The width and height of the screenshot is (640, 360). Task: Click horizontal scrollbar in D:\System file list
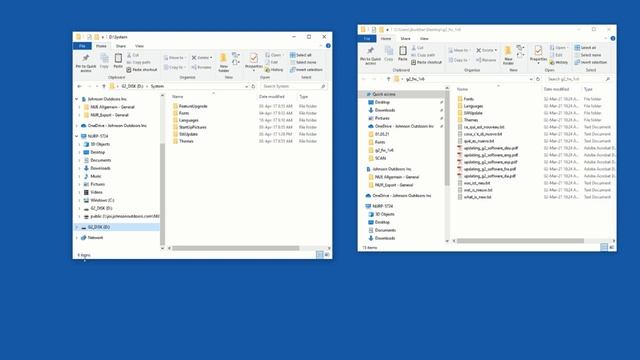[236, 248]
